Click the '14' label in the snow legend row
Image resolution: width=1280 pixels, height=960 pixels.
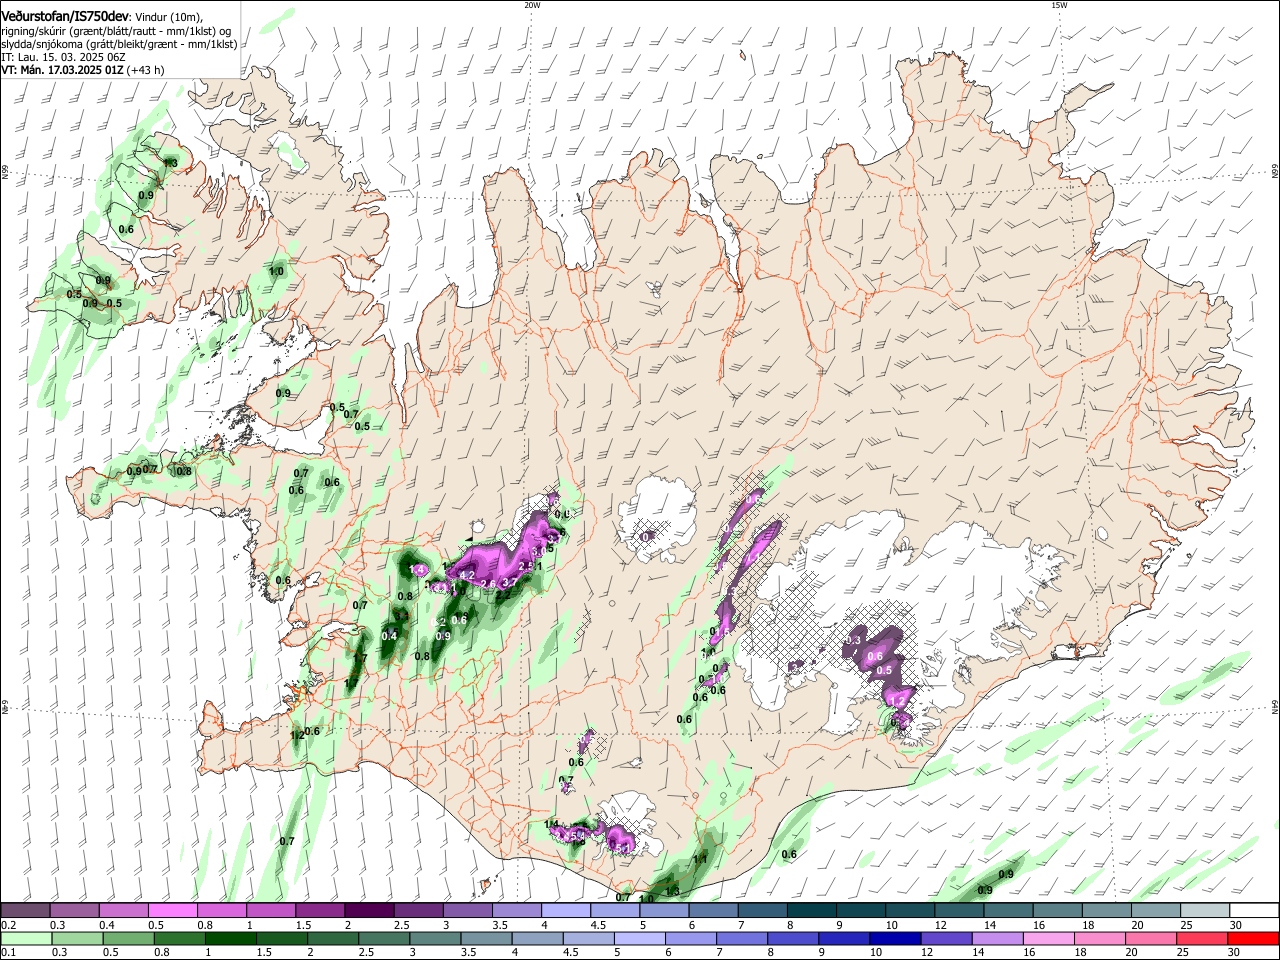coord(990,925)
